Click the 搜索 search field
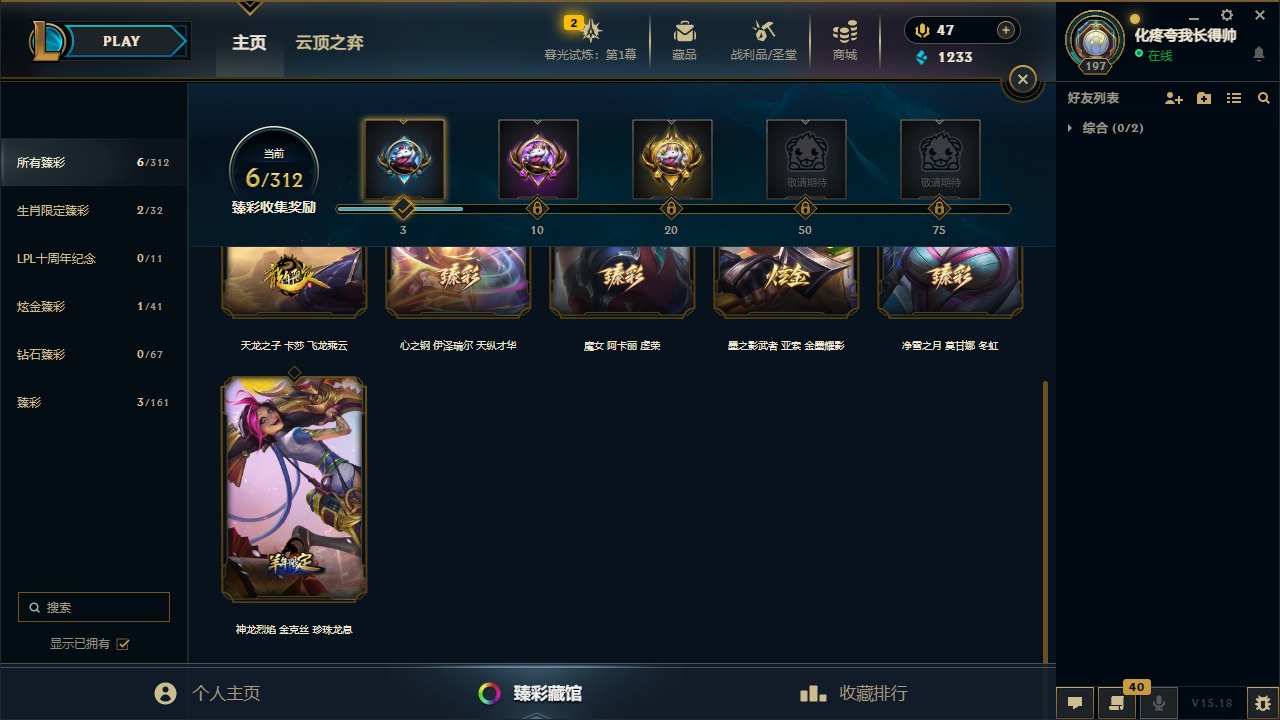The height and width of the screenshot is (720, 1280). tap(94, 607)
